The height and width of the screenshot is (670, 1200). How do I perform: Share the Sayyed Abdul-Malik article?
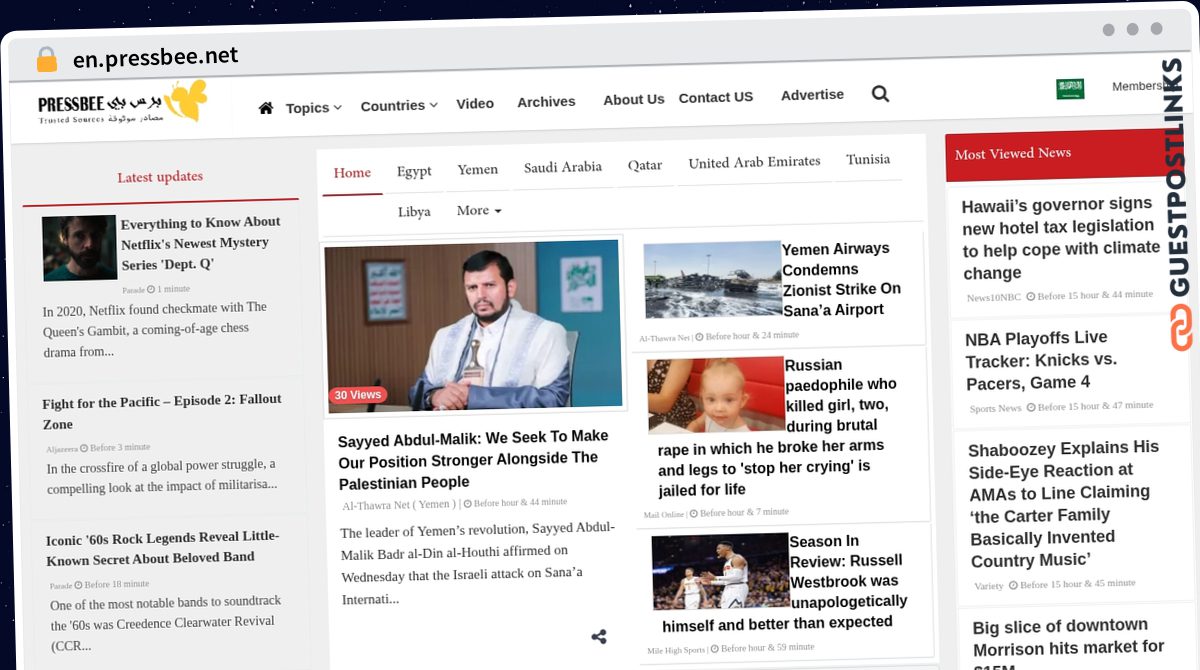point(599,637)
